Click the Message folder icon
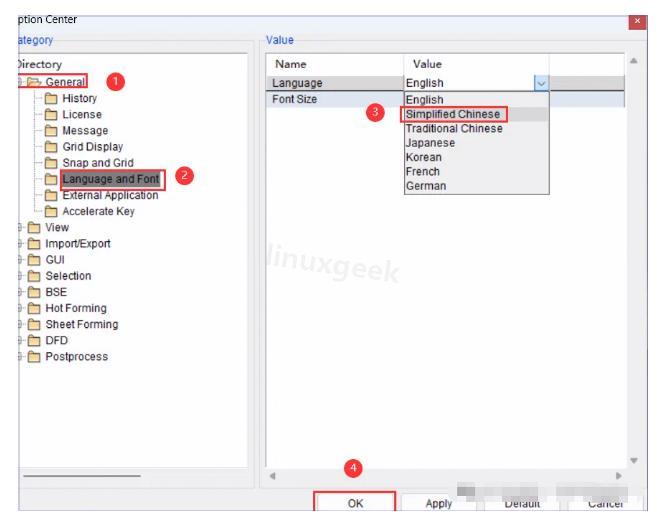Screen dimensions: 666x526 pos(51,131)
